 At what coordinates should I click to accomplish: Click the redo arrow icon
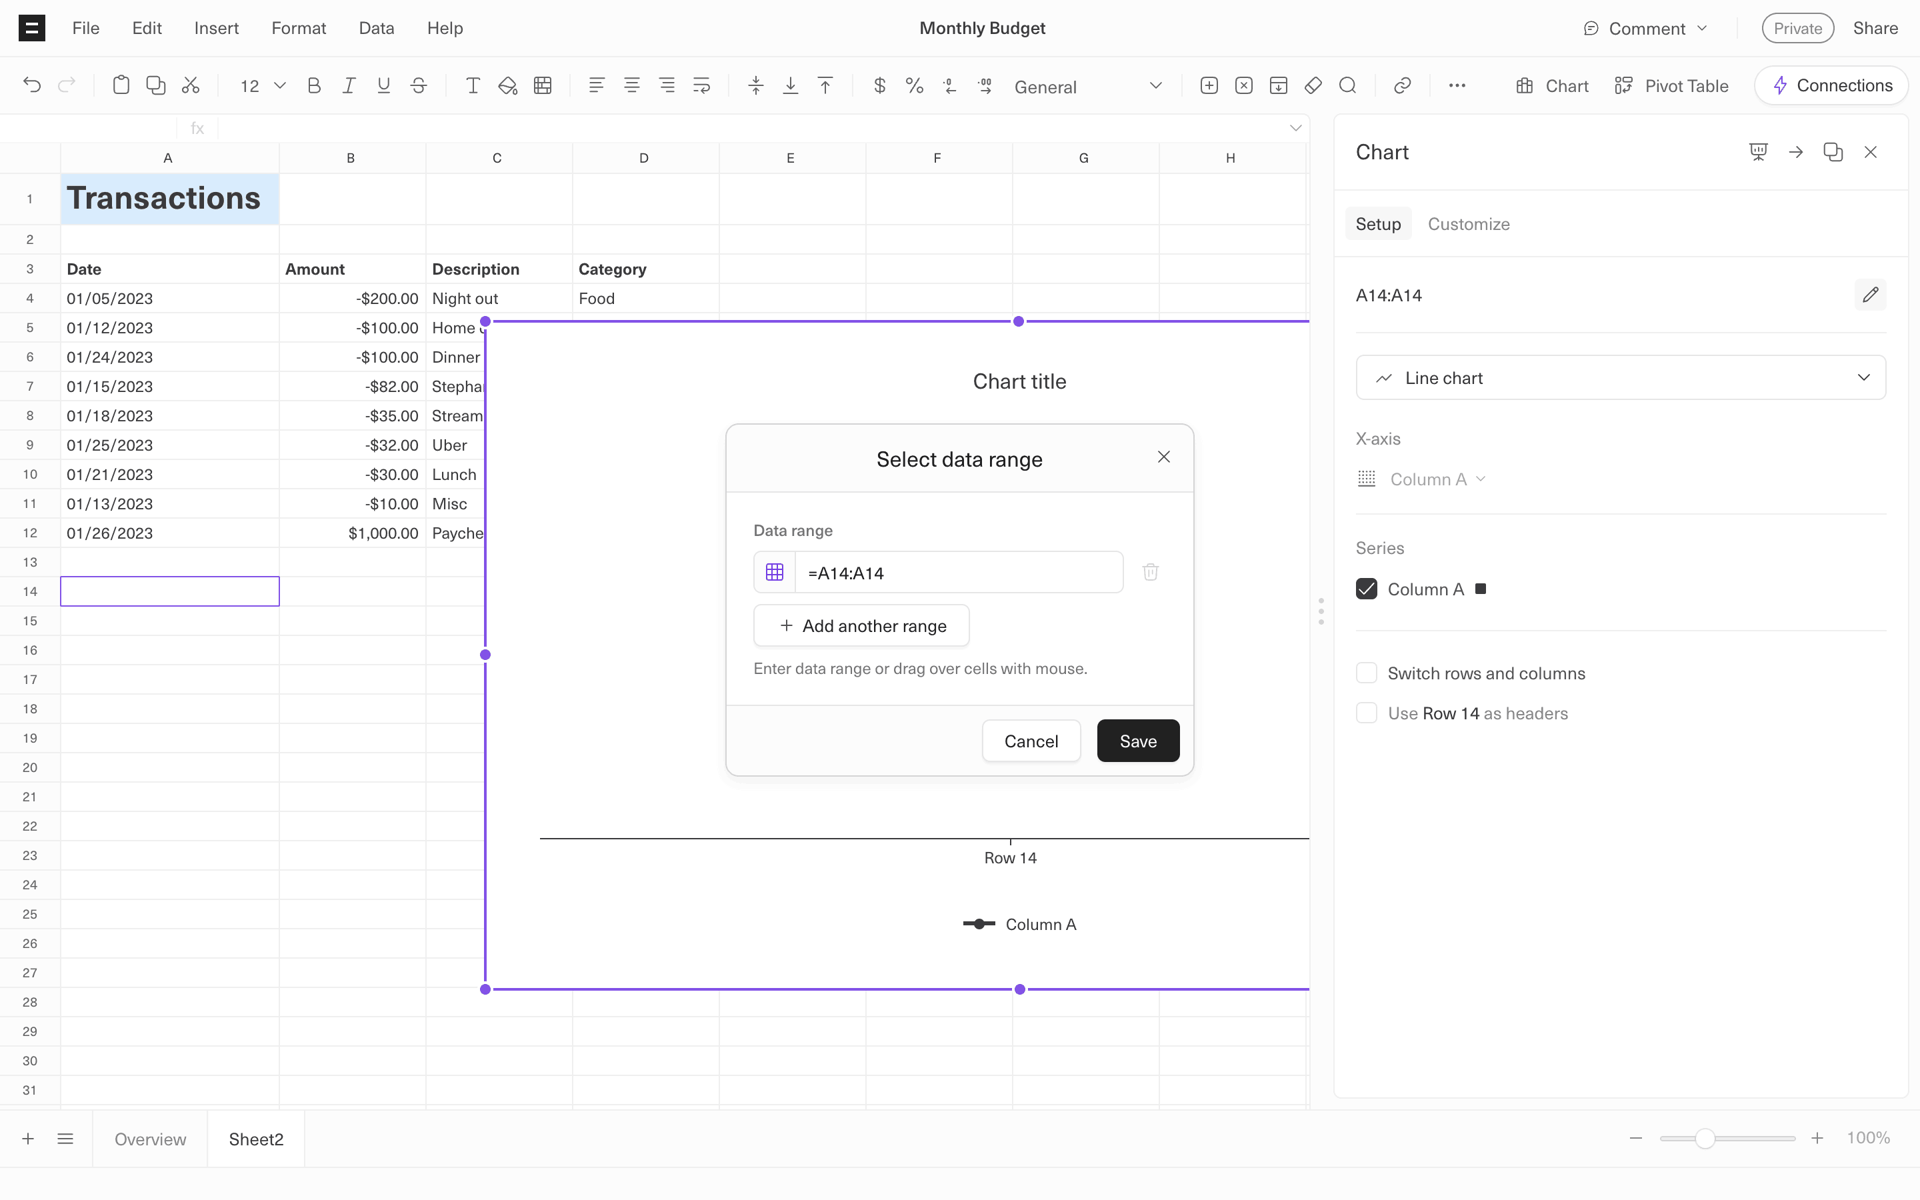click(67, 86)
